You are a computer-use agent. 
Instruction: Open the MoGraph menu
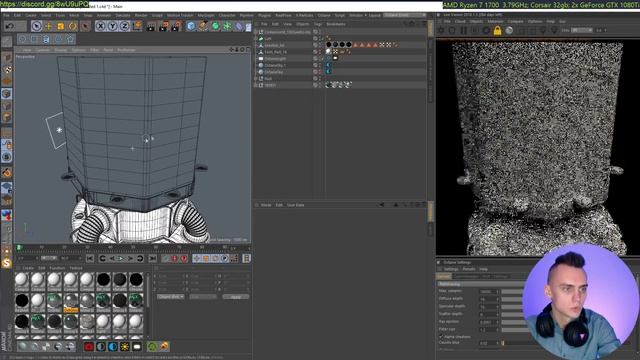coord(206,16)
